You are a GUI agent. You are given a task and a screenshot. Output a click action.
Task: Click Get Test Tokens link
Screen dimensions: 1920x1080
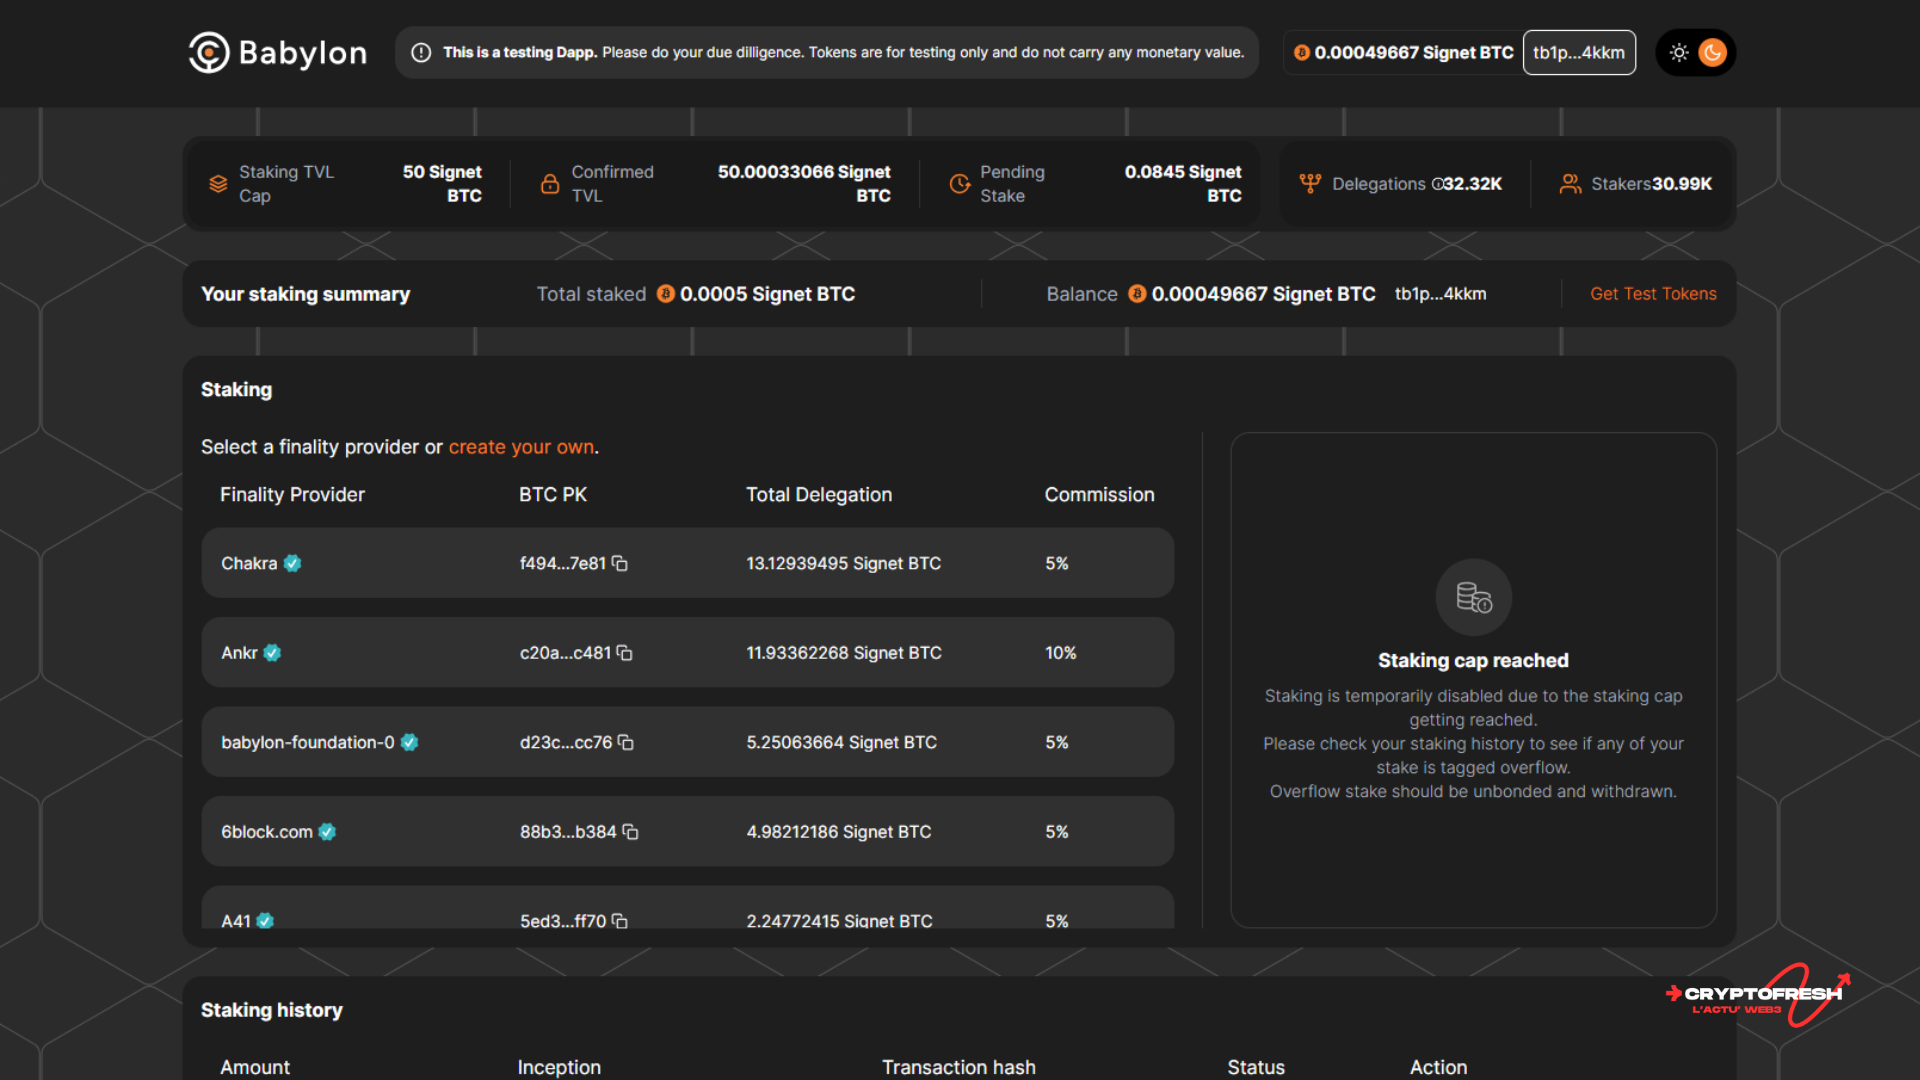[1653, 294]
